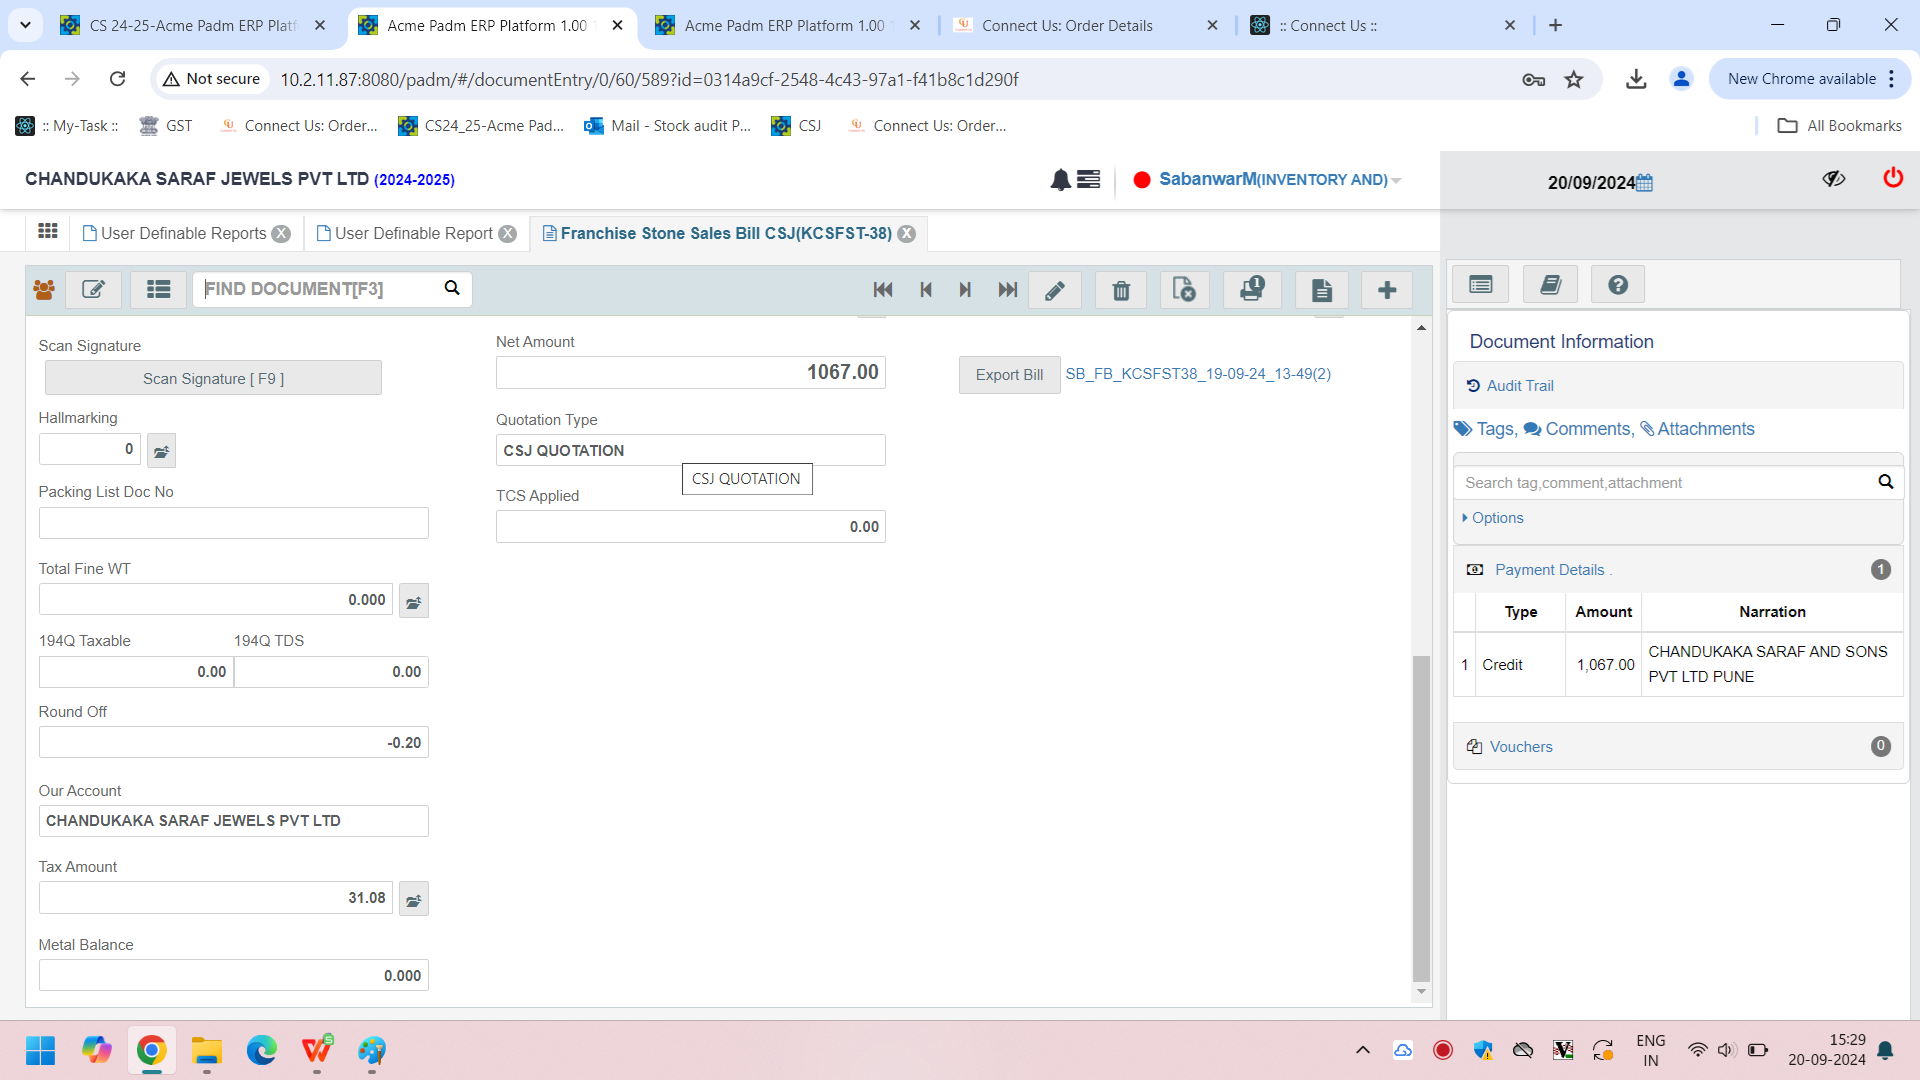Image resolution: width=1920 pixels, height=1080 pixels.
Task: Add a new document with plus icon
Action: point(1387,290)
